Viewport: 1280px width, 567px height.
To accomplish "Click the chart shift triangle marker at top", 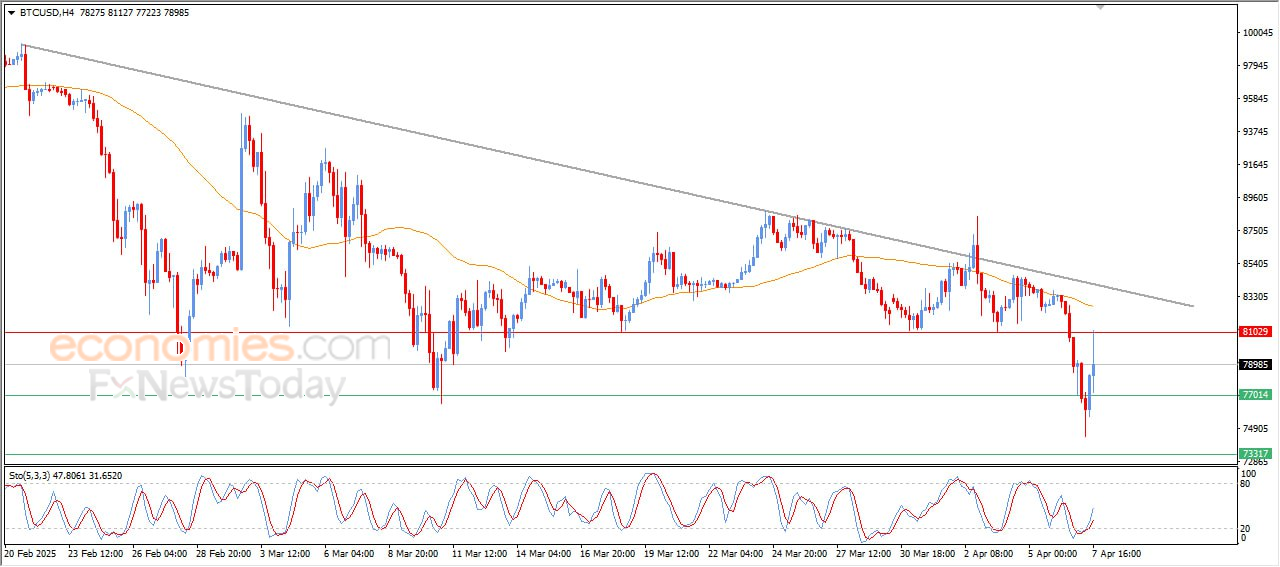I will pyautogui.click(x=1102, y=7).
